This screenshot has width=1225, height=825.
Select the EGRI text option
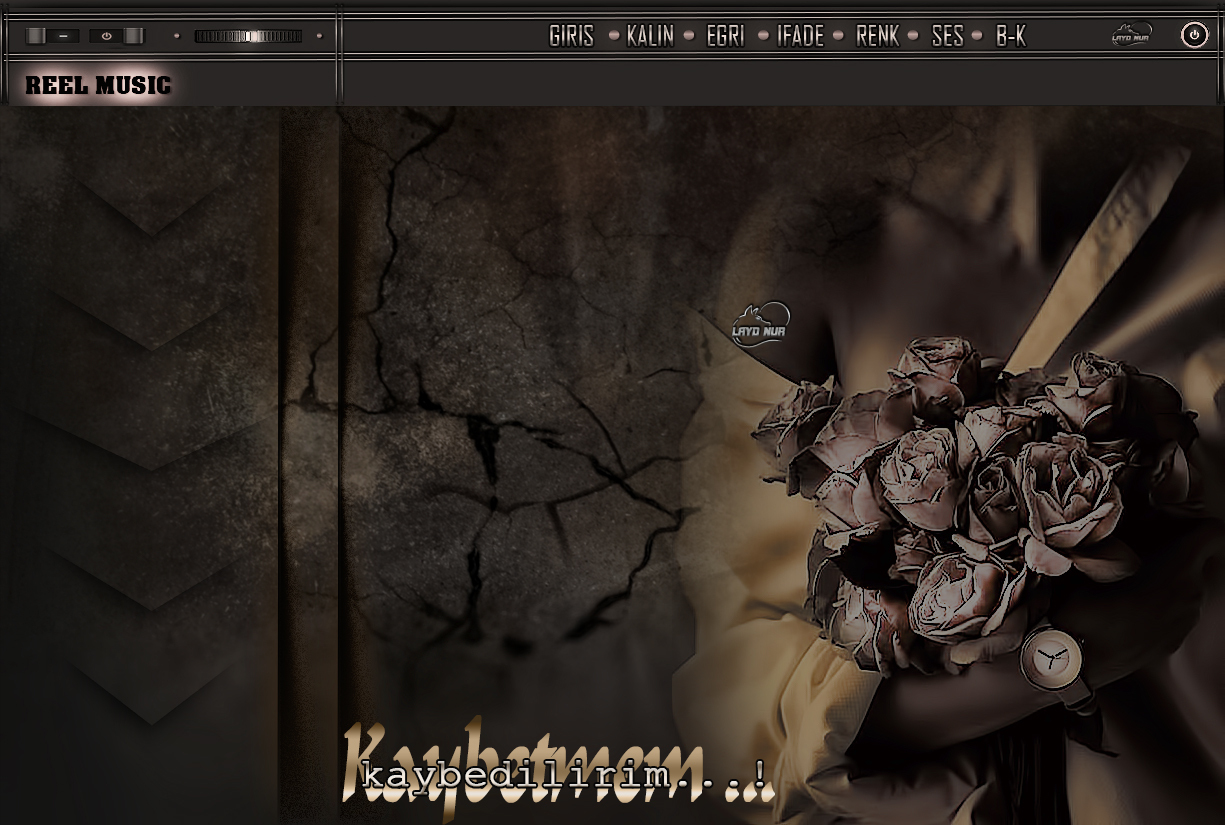click(x=725, y=36)
